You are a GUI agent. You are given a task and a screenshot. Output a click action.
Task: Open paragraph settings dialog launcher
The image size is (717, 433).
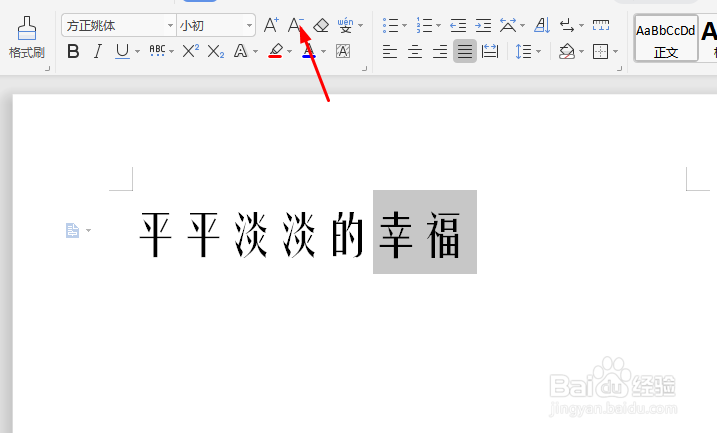pyautogui.click(x=620, y=69)
